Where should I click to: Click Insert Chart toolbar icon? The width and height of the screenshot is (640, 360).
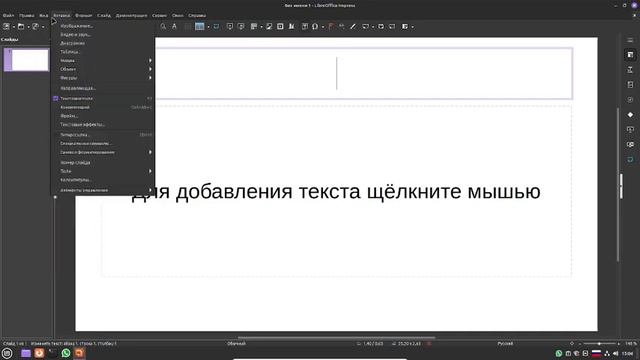point(291,27)
